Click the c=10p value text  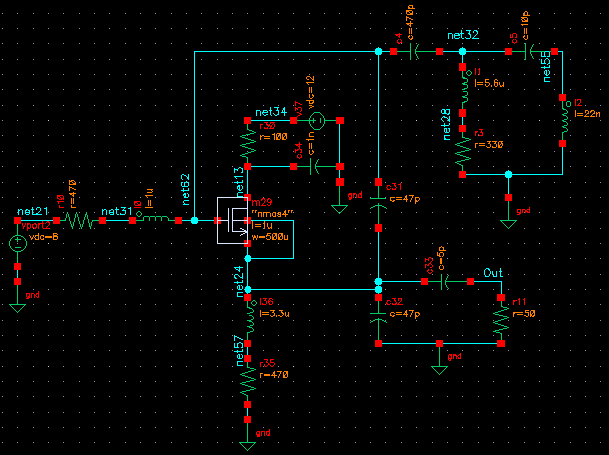[x=525, y=26]
